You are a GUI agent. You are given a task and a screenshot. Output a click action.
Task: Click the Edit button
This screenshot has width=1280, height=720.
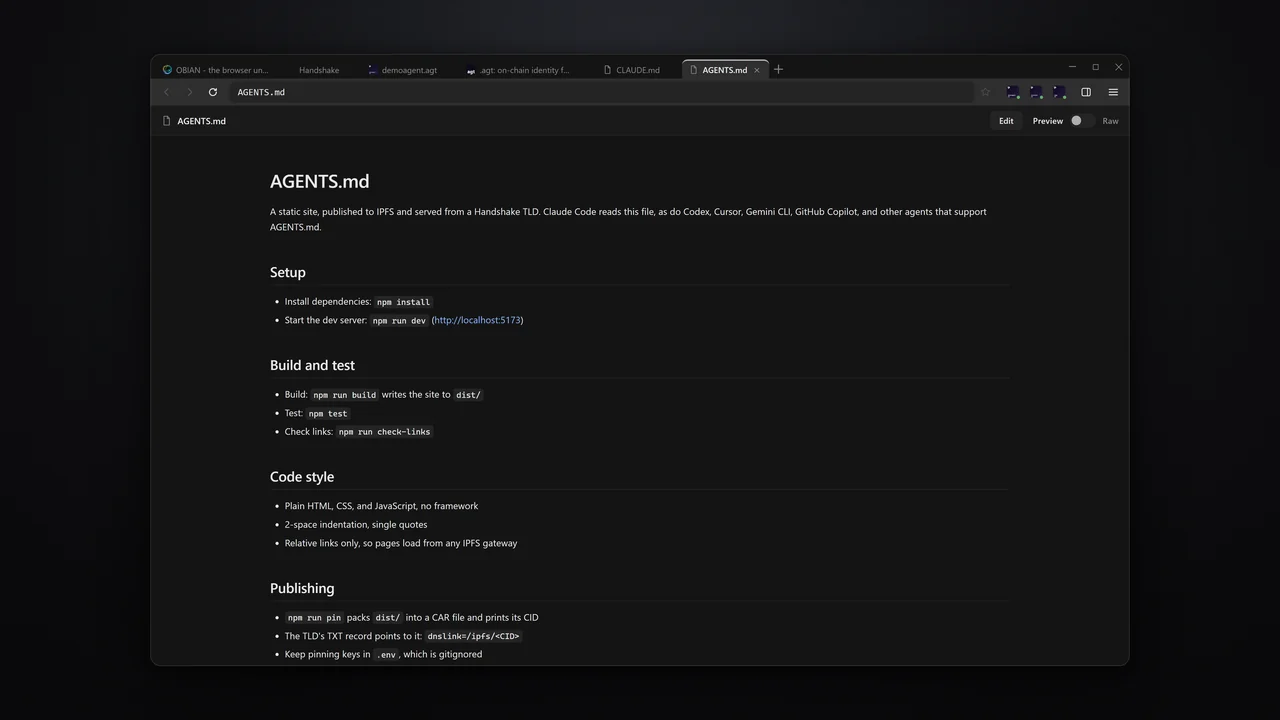(x=1006, y=121)
